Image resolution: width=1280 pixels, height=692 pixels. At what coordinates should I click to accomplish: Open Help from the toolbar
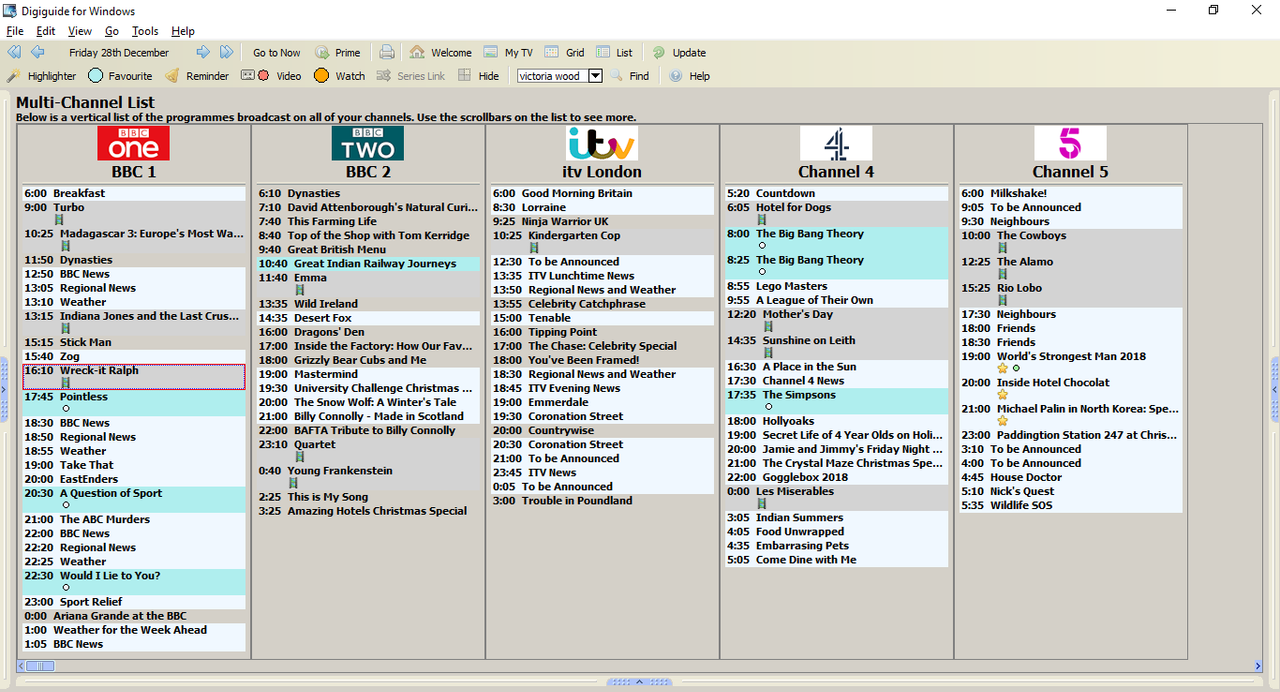pyautogui.click(x=689, y=76)
